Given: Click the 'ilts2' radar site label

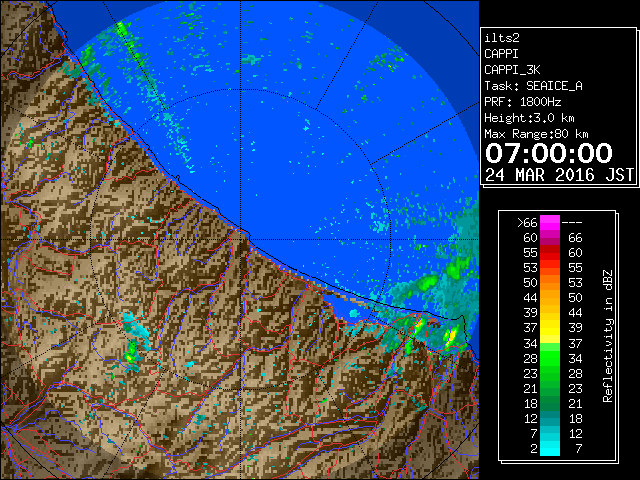Looking at the screenshot, I should pyautogui.click(x=502, y=38).
